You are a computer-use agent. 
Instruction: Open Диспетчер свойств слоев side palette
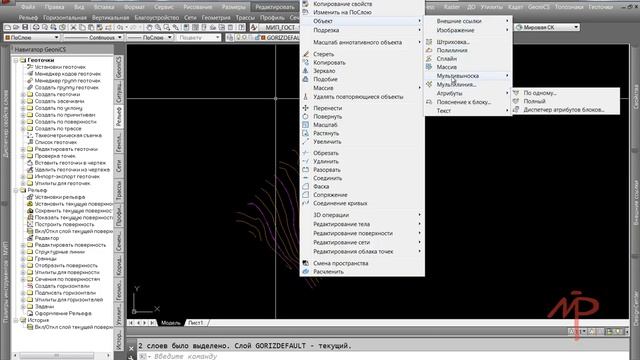(x=6, y=123)
